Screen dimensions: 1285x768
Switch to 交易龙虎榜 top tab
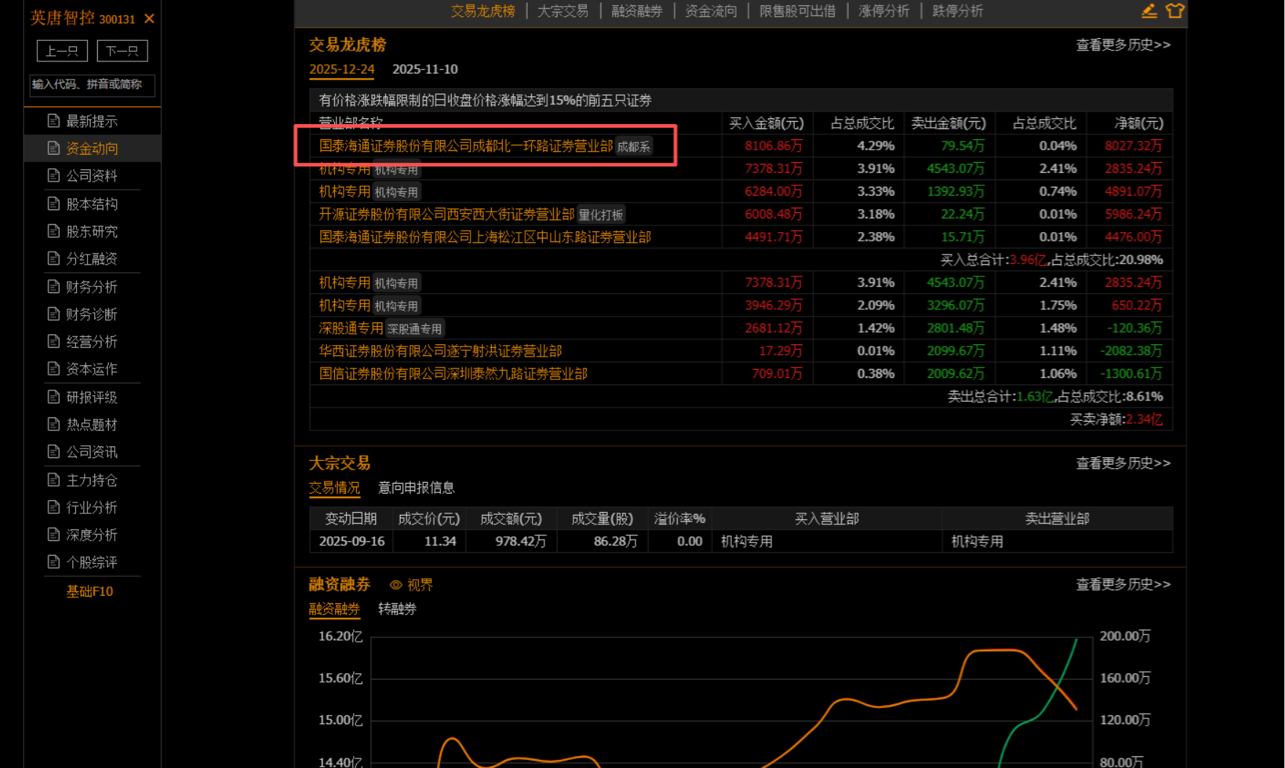[x=483, y=11]
